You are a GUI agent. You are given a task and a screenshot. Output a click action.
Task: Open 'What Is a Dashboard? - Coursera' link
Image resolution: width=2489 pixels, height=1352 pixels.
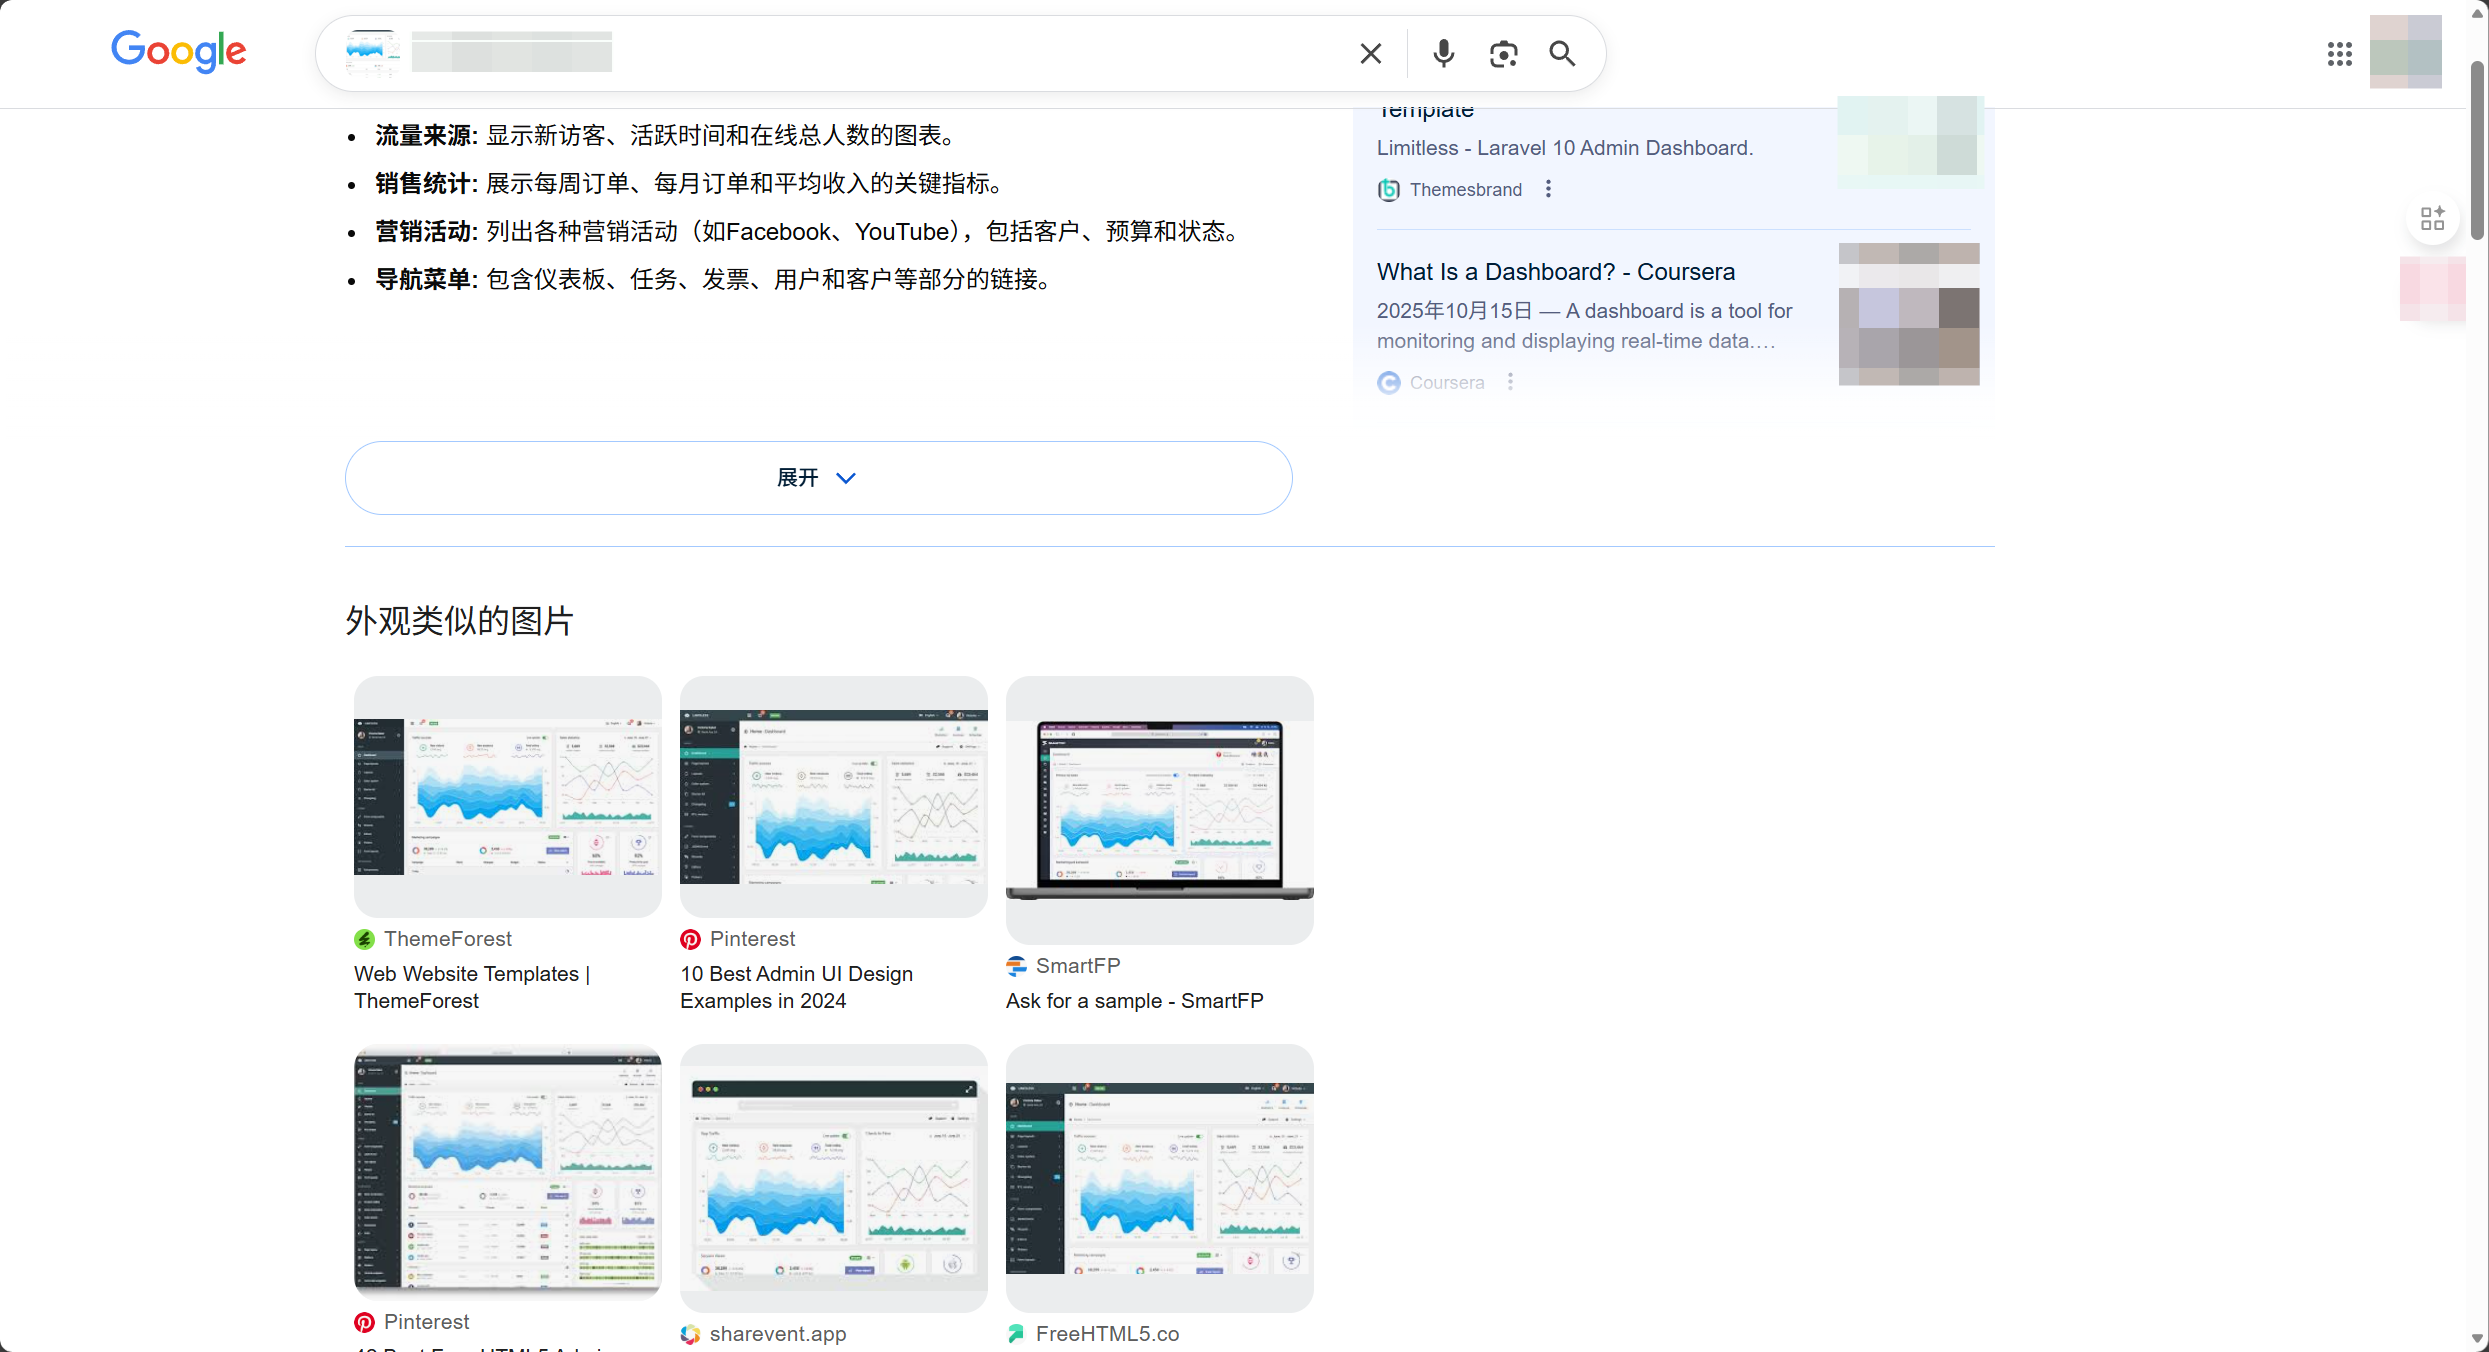coord(1555,271)
